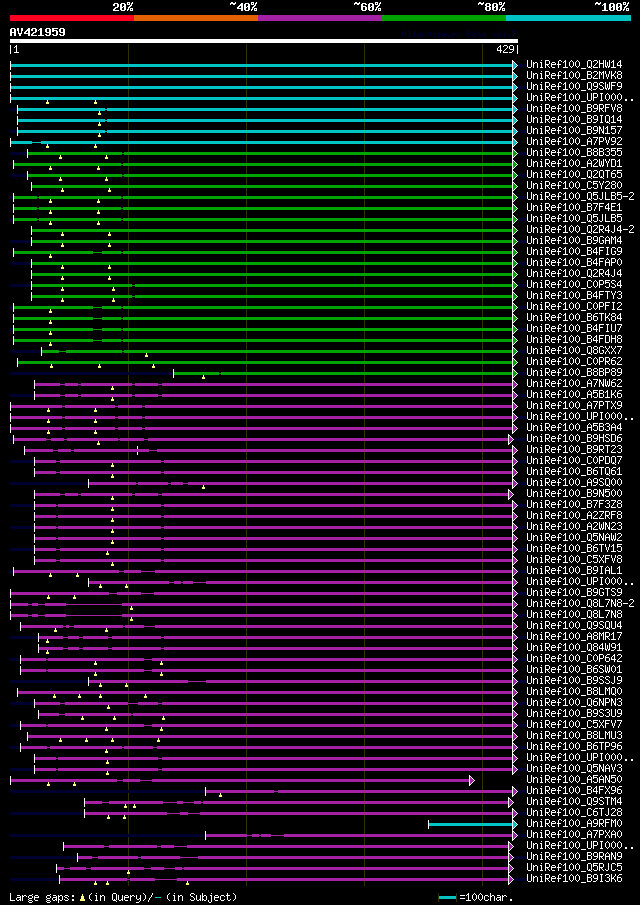Open hit UniRef100_Q9SWF9

(x=574, y=87)
